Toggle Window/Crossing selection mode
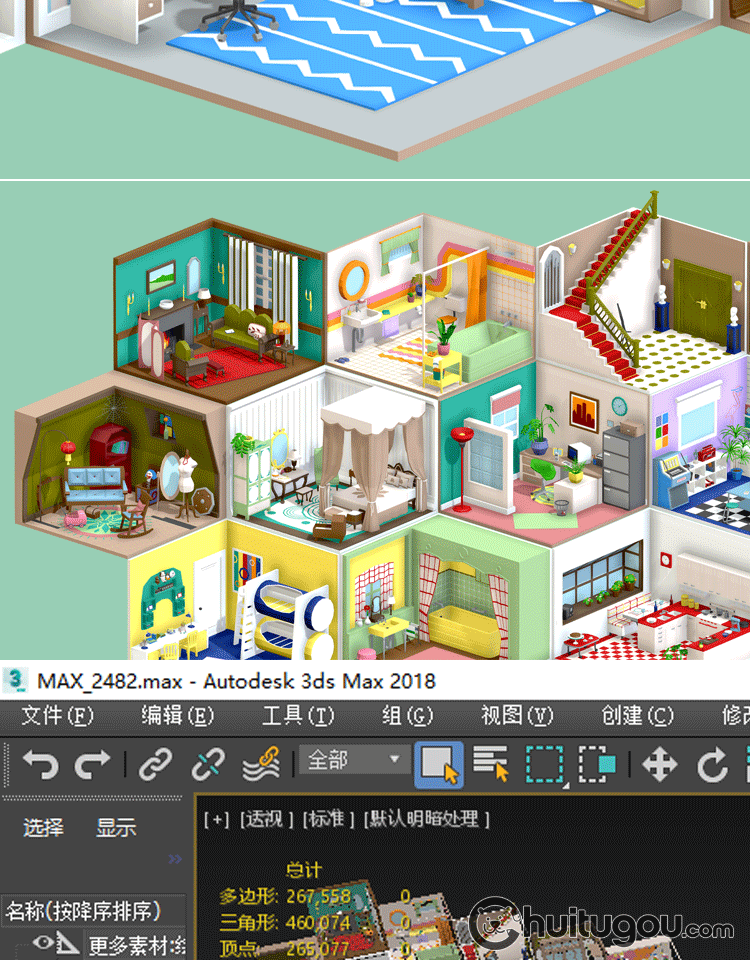The image size is (750, 960). pyautogui.click(x=598, y=765)
